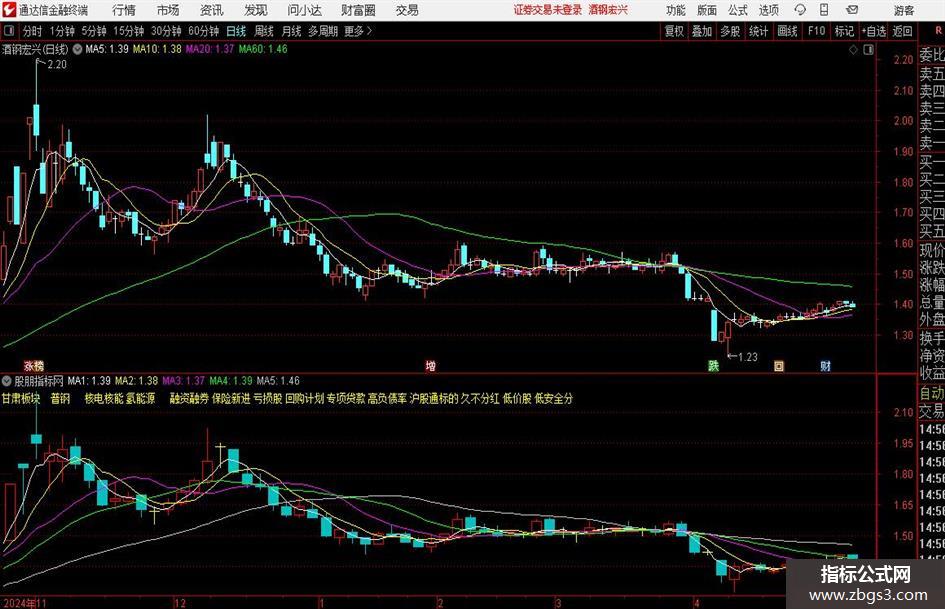Image resolution: width=945 pixels, height=609 pixels.
Task: Open the 公式 menu
Action: tap(738, 10)
